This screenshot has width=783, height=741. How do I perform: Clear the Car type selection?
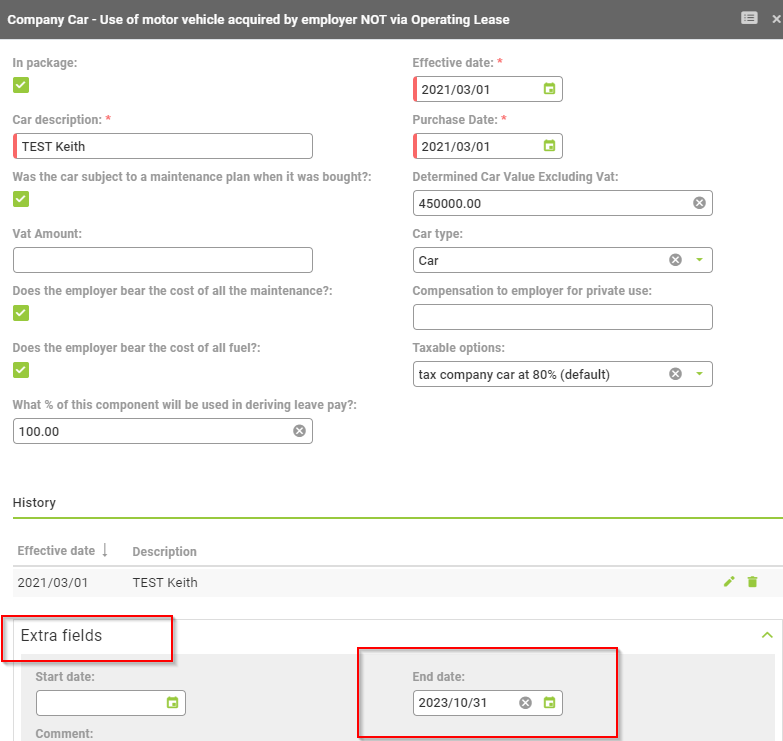pos(675,260)
